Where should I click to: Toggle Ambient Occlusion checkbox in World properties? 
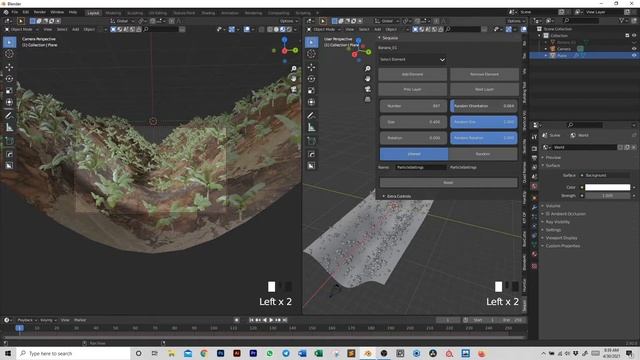click(x=548, y=214)
